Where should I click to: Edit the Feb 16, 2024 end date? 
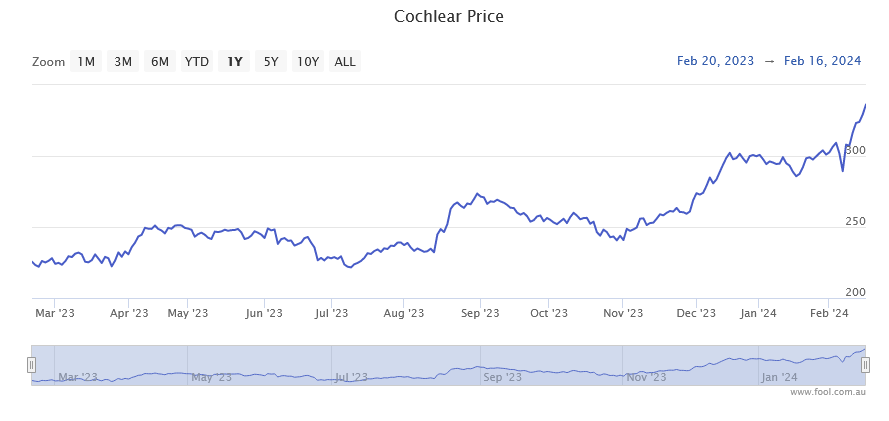[x=823, y=61]
